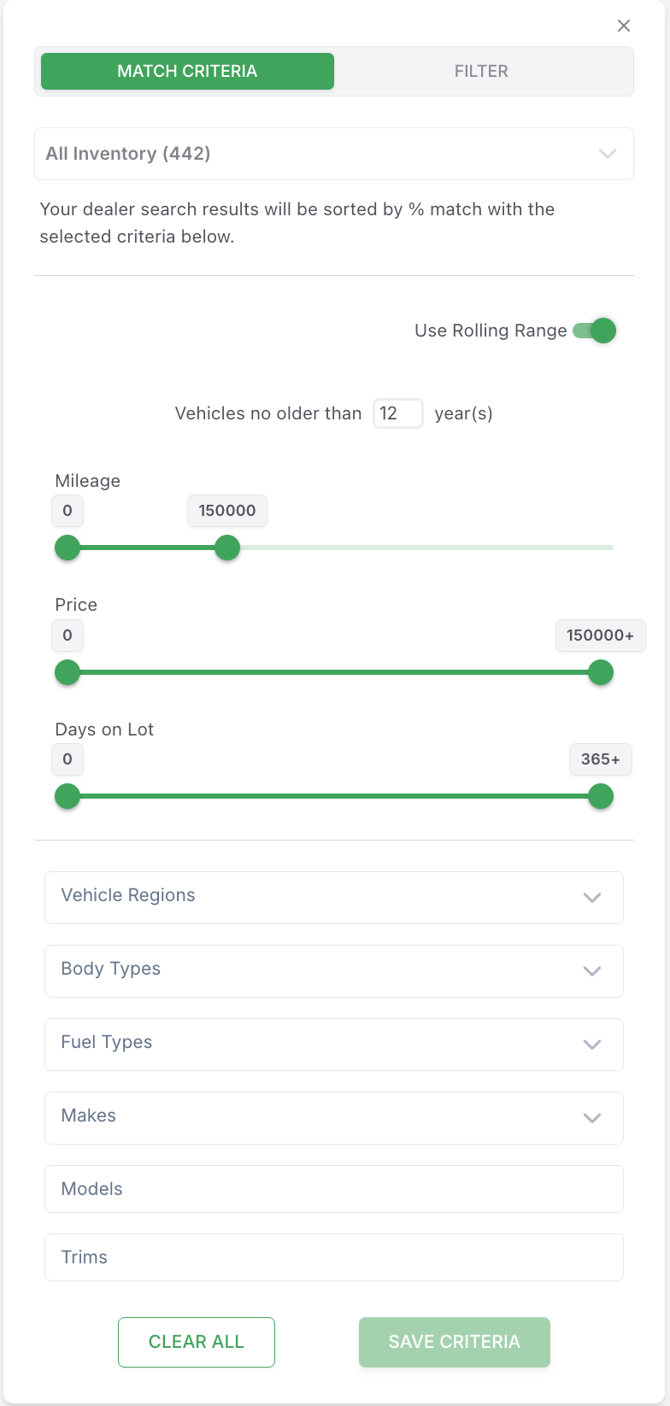
Task: Click the Mileage minimum slider handle
Action: point(67,548)
